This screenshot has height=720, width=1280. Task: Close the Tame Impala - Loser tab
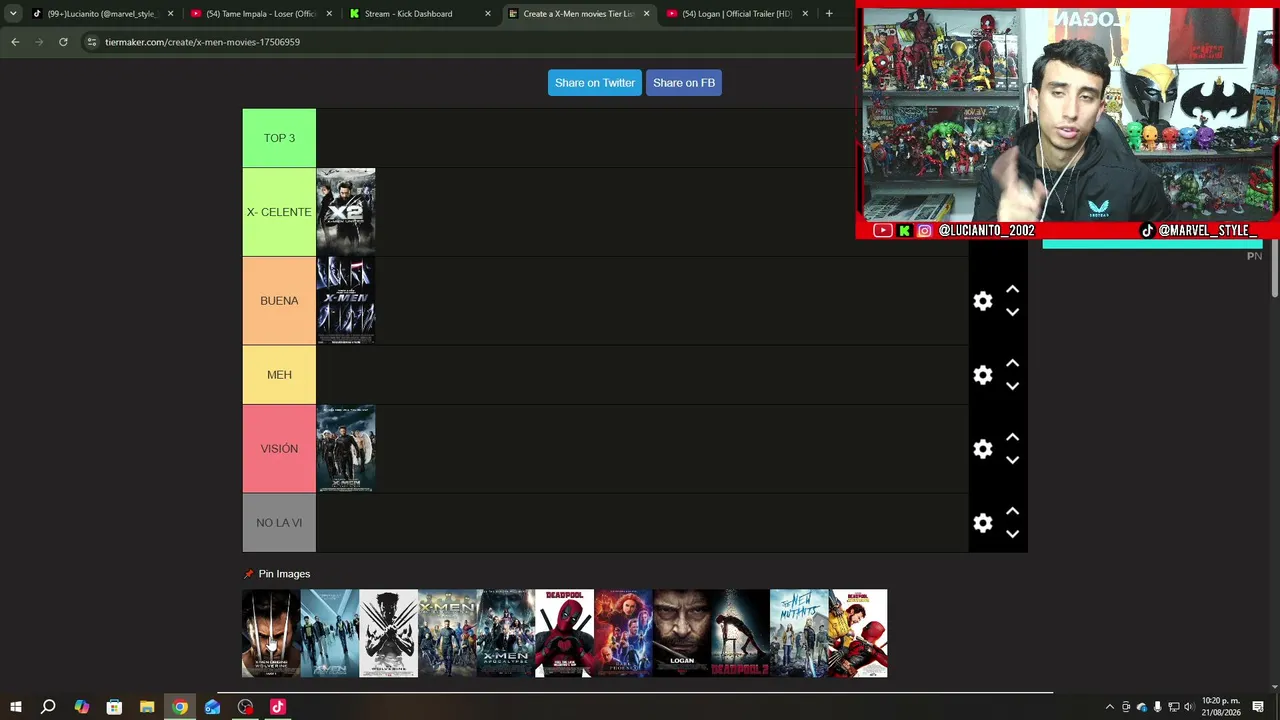pyautogui.click(x=329, y=14)
